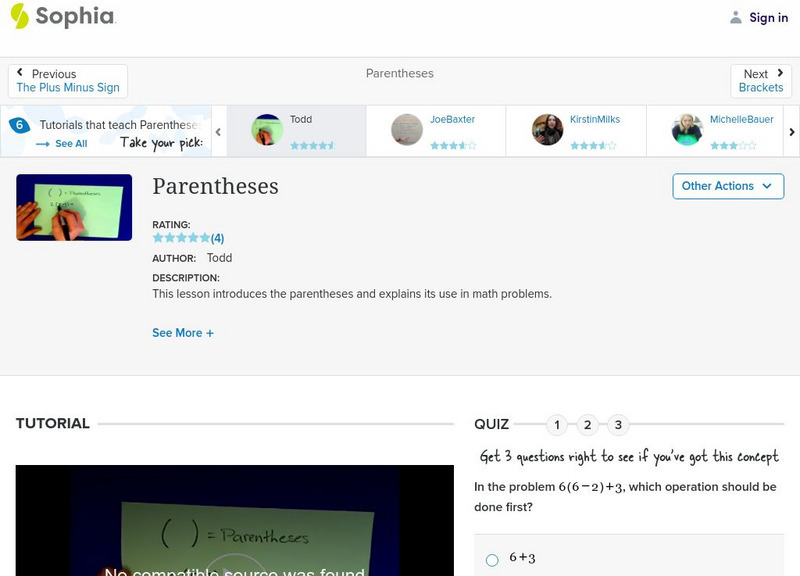Click the author name Todd

tap(219, 258)
